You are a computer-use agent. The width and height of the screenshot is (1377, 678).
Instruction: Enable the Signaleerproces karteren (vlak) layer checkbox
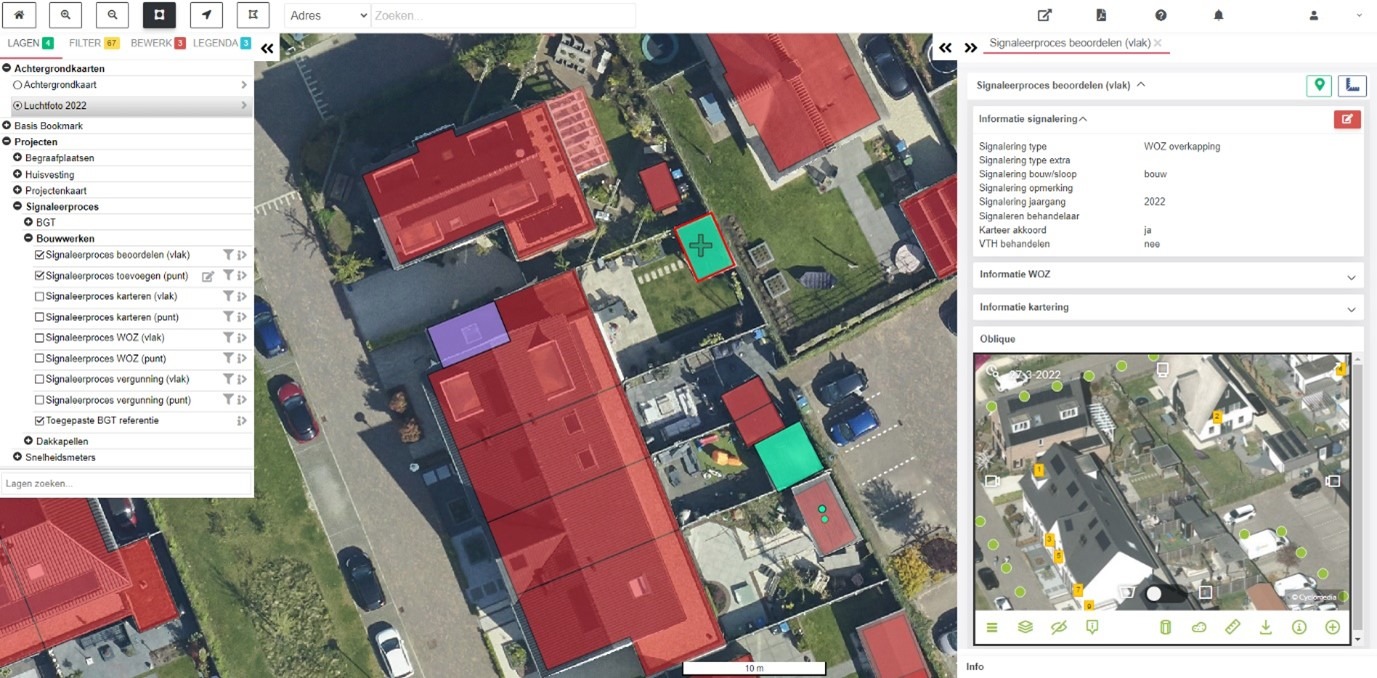tap(39, 297)
